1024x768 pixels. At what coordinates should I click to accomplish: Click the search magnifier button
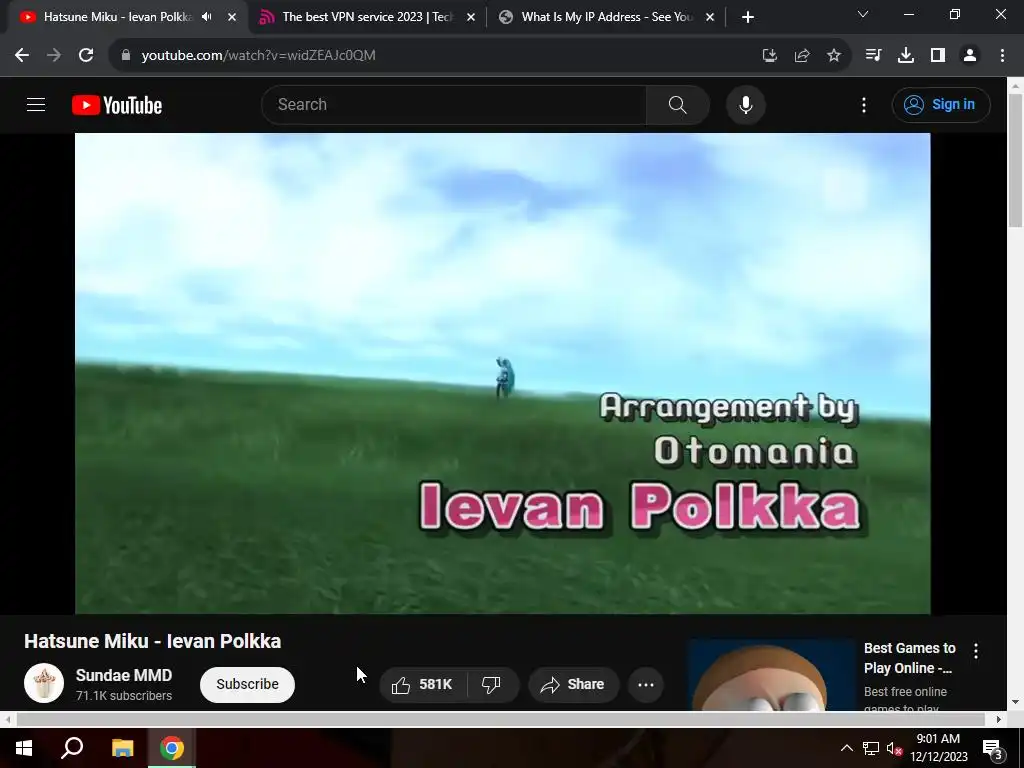click(x=677, y=104)
